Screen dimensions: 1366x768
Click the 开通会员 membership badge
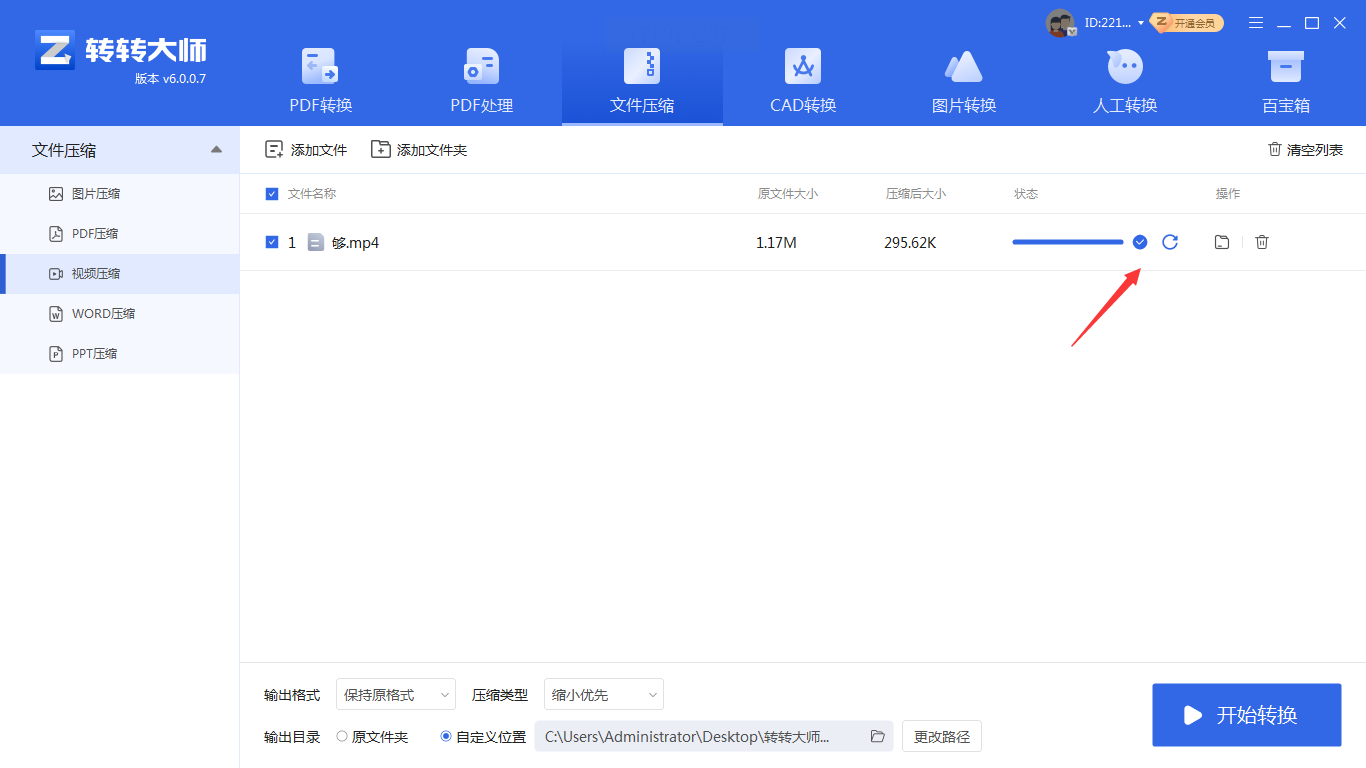point(1188,23)
